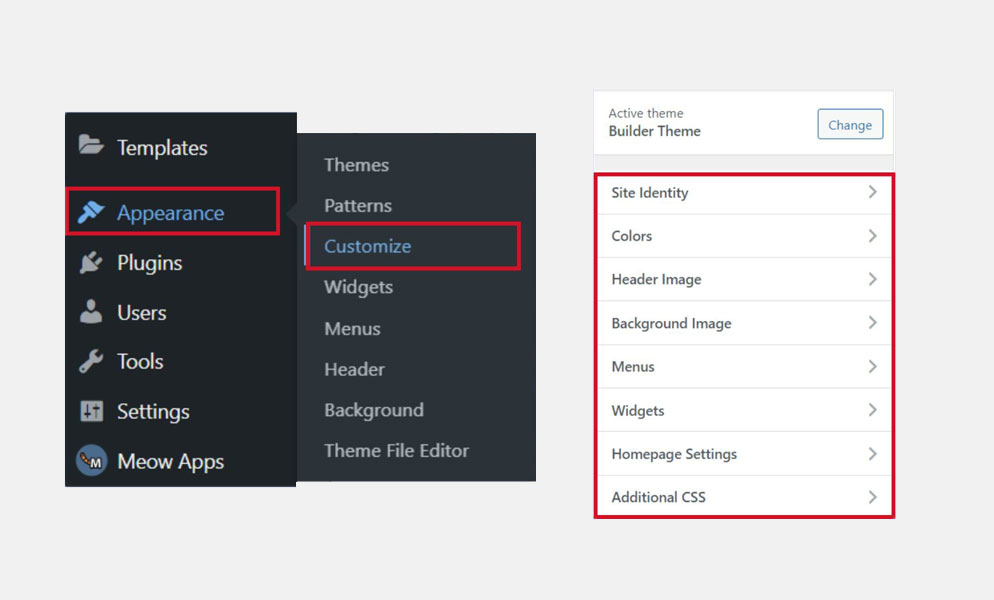The width and height of the screenshot is (994, 600).
Task: Select Header in Appearance submenu
Action: point(355,369)
